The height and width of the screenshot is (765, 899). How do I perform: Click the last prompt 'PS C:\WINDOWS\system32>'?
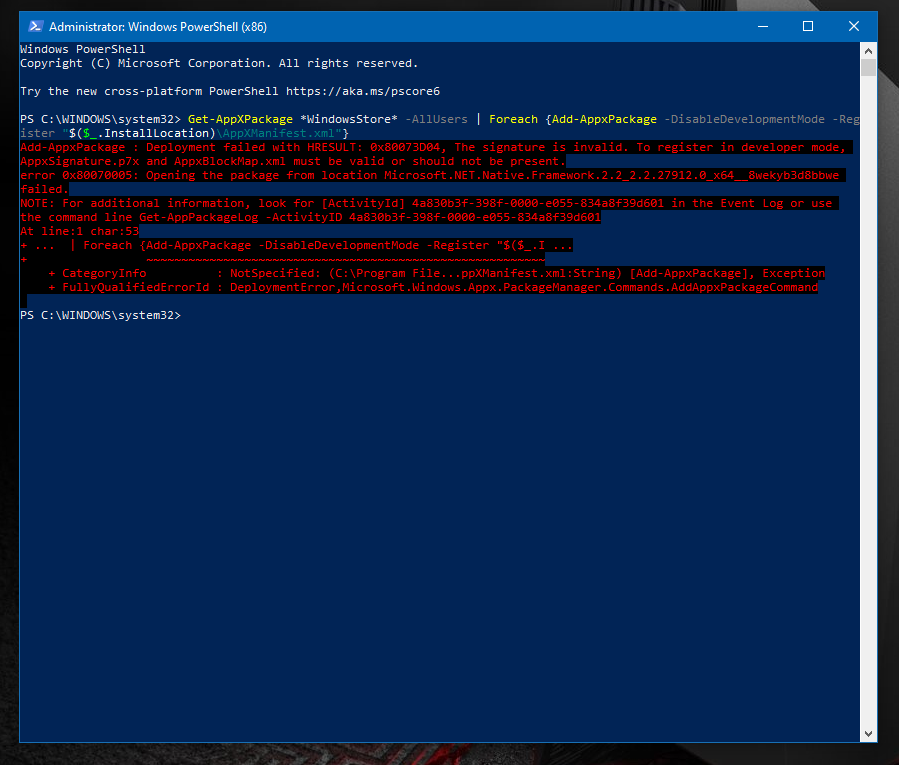click(x=100, y=315)
